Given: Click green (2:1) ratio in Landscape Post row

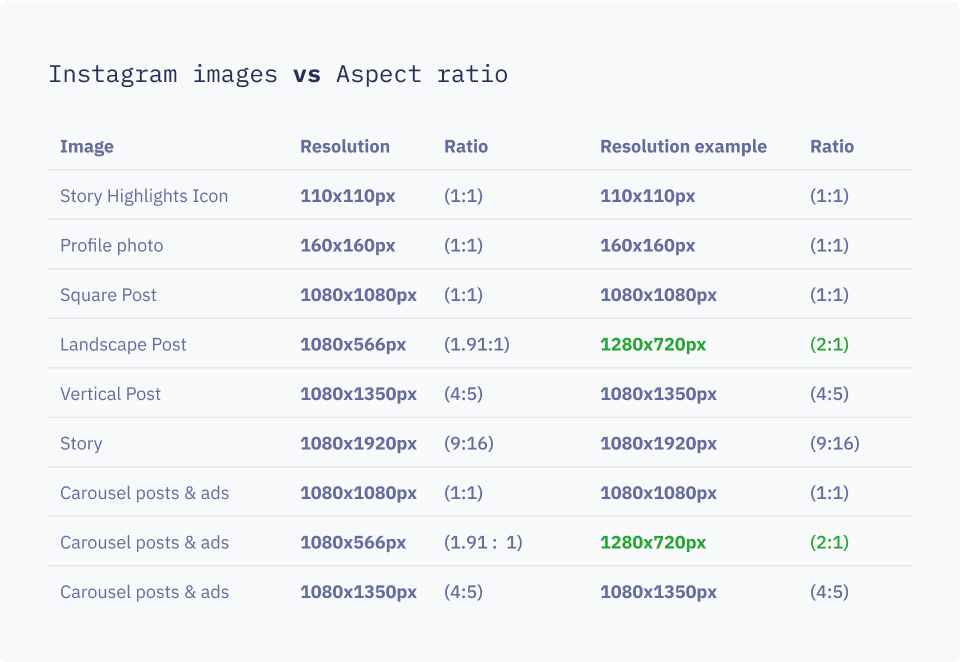Looking at the screenshot, I should pyautogui.click(x=829, y=344).
